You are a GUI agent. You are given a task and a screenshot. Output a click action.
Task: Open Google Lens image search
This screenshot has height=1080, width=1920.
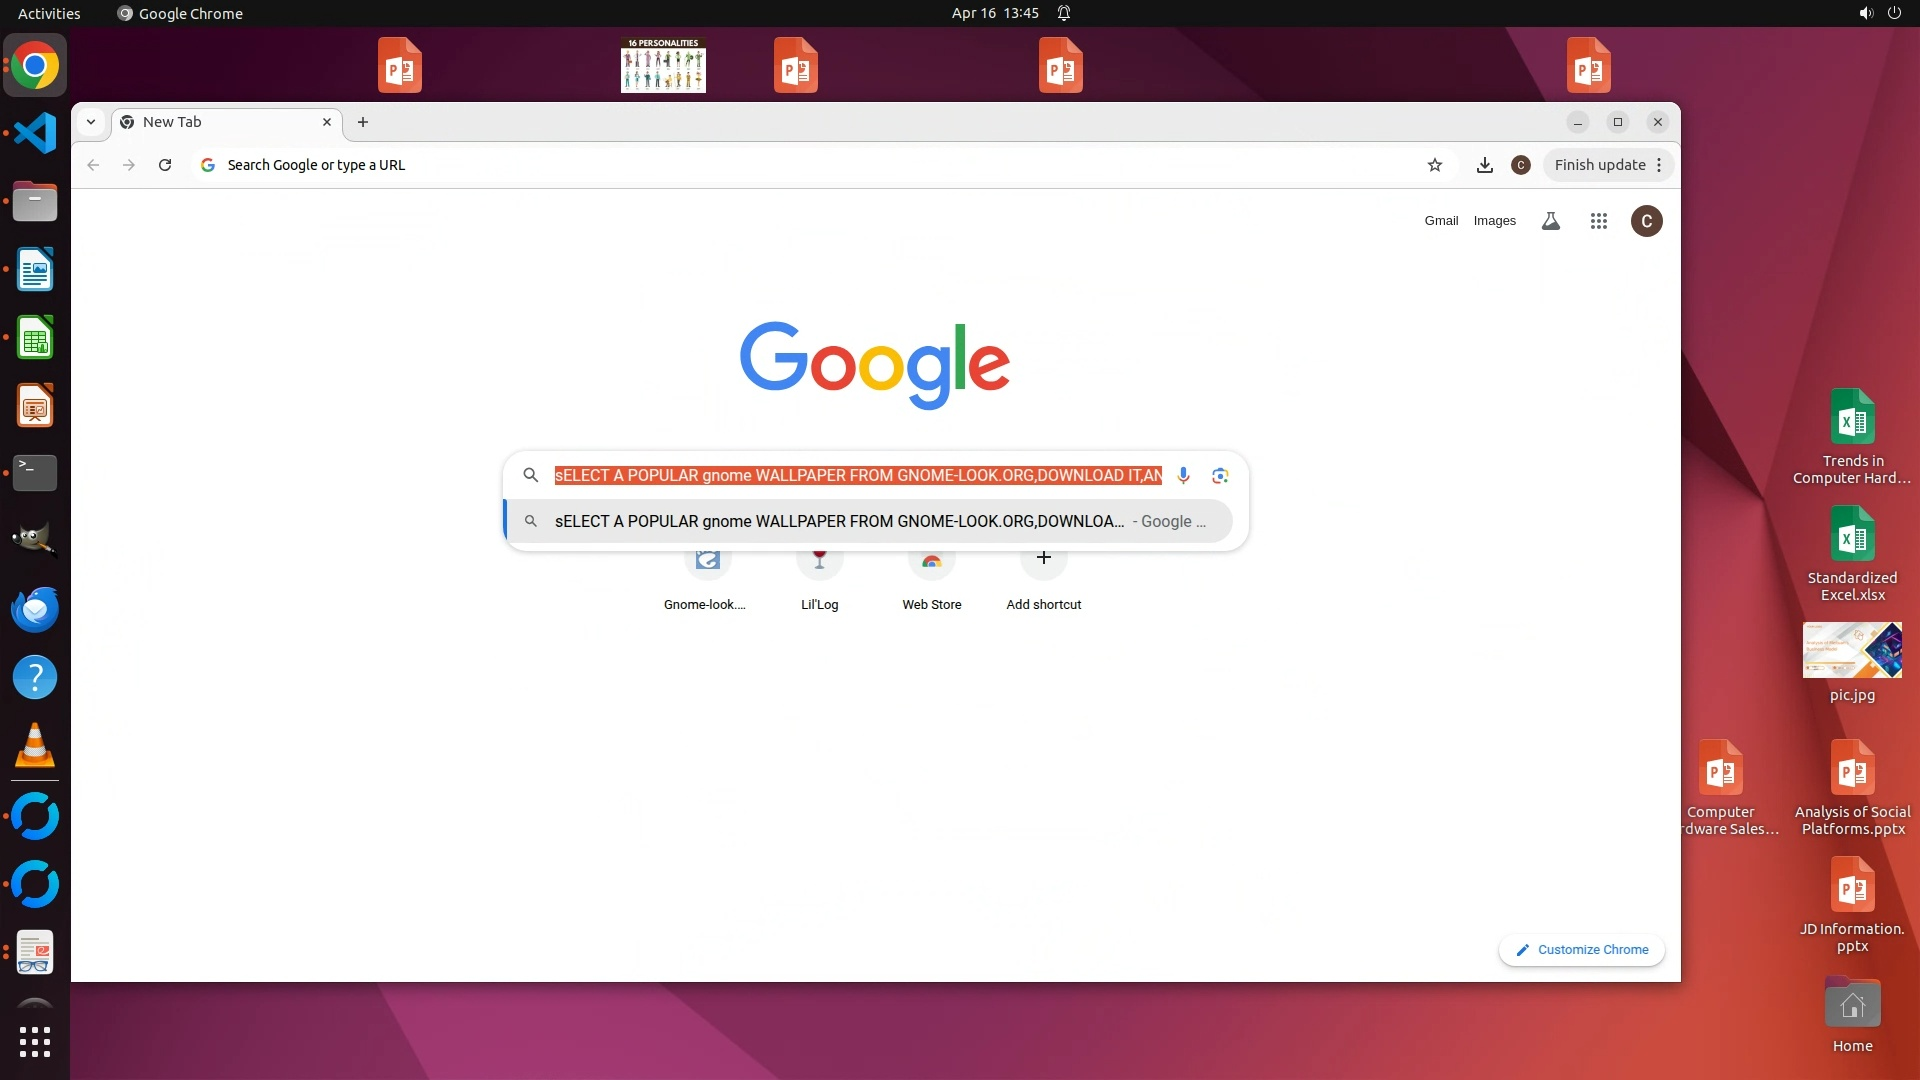coord(1220,475)
